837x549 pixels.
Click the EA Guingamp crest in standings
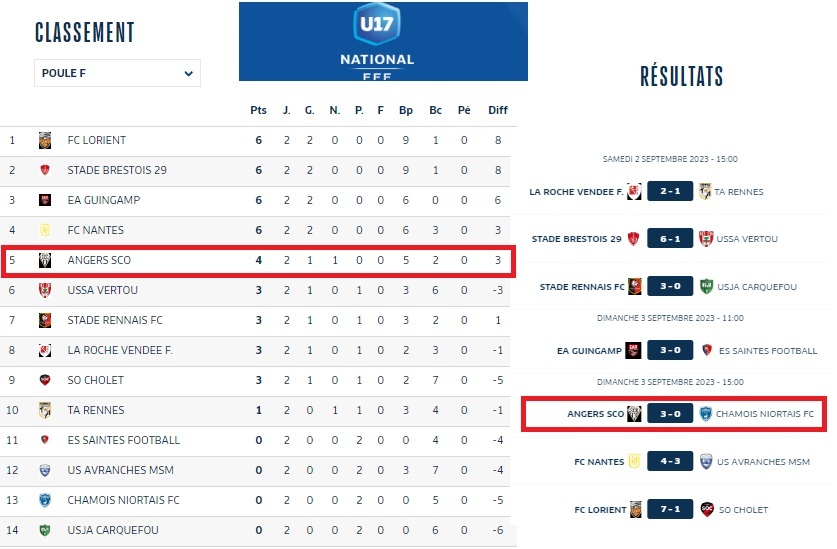coord(45,200)
